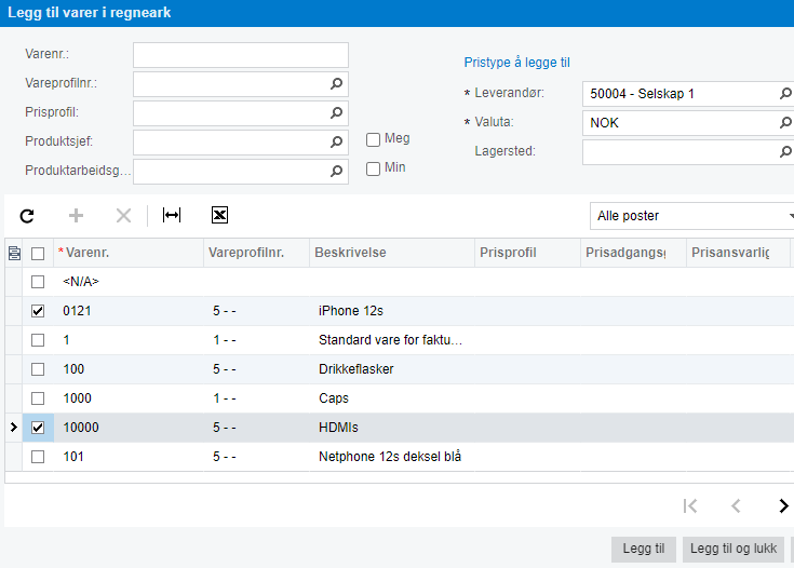This screenshot has width=794, height=568.
Task: Click the export to Excel icon
Action: (220, 215)
